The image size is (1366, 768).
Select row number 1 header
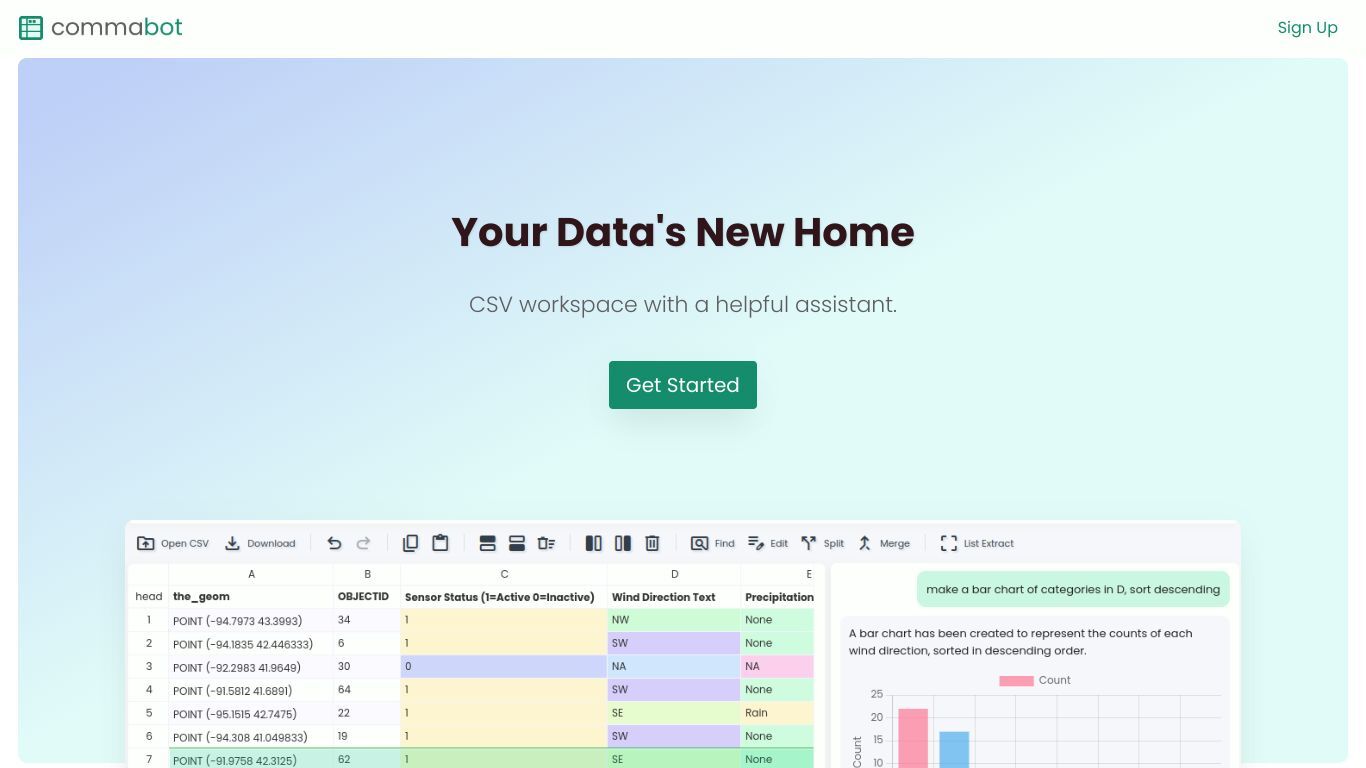(149, 620)
